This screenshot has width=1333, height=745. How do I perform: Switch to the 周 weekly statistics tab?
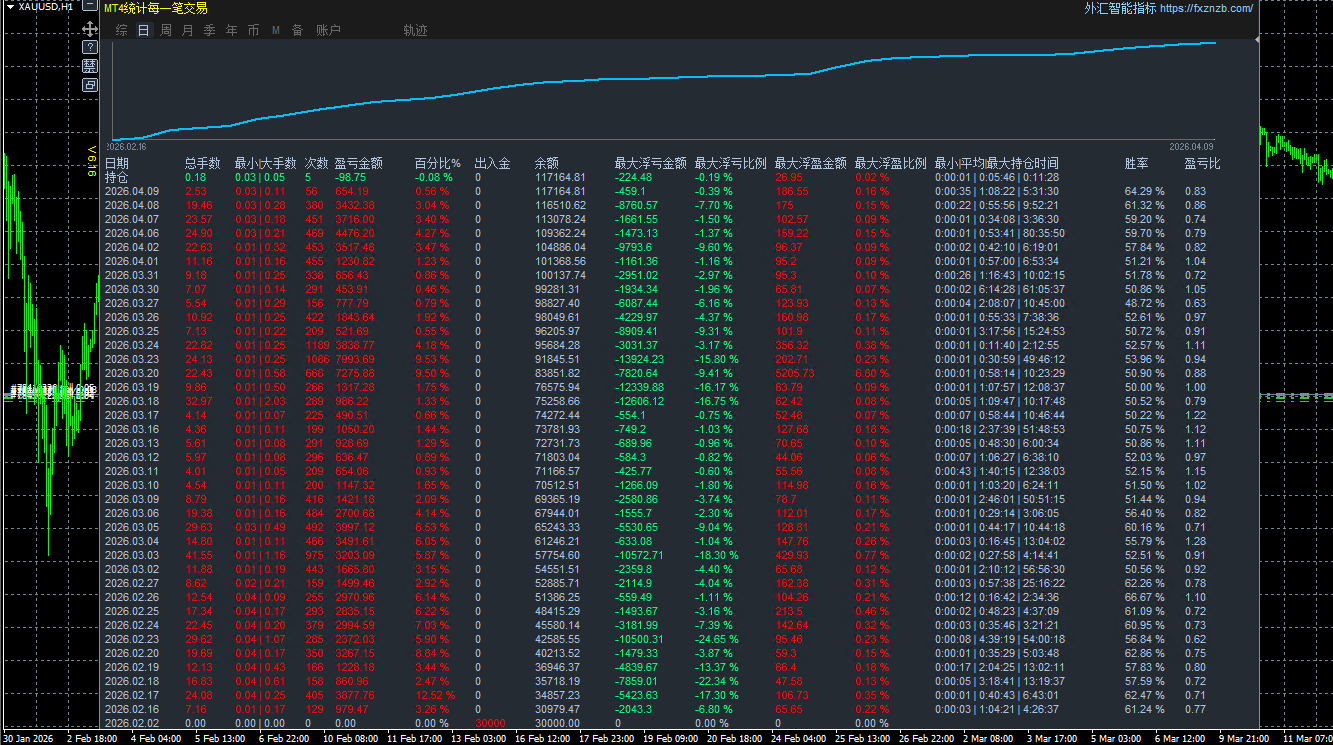pos(165,31)
